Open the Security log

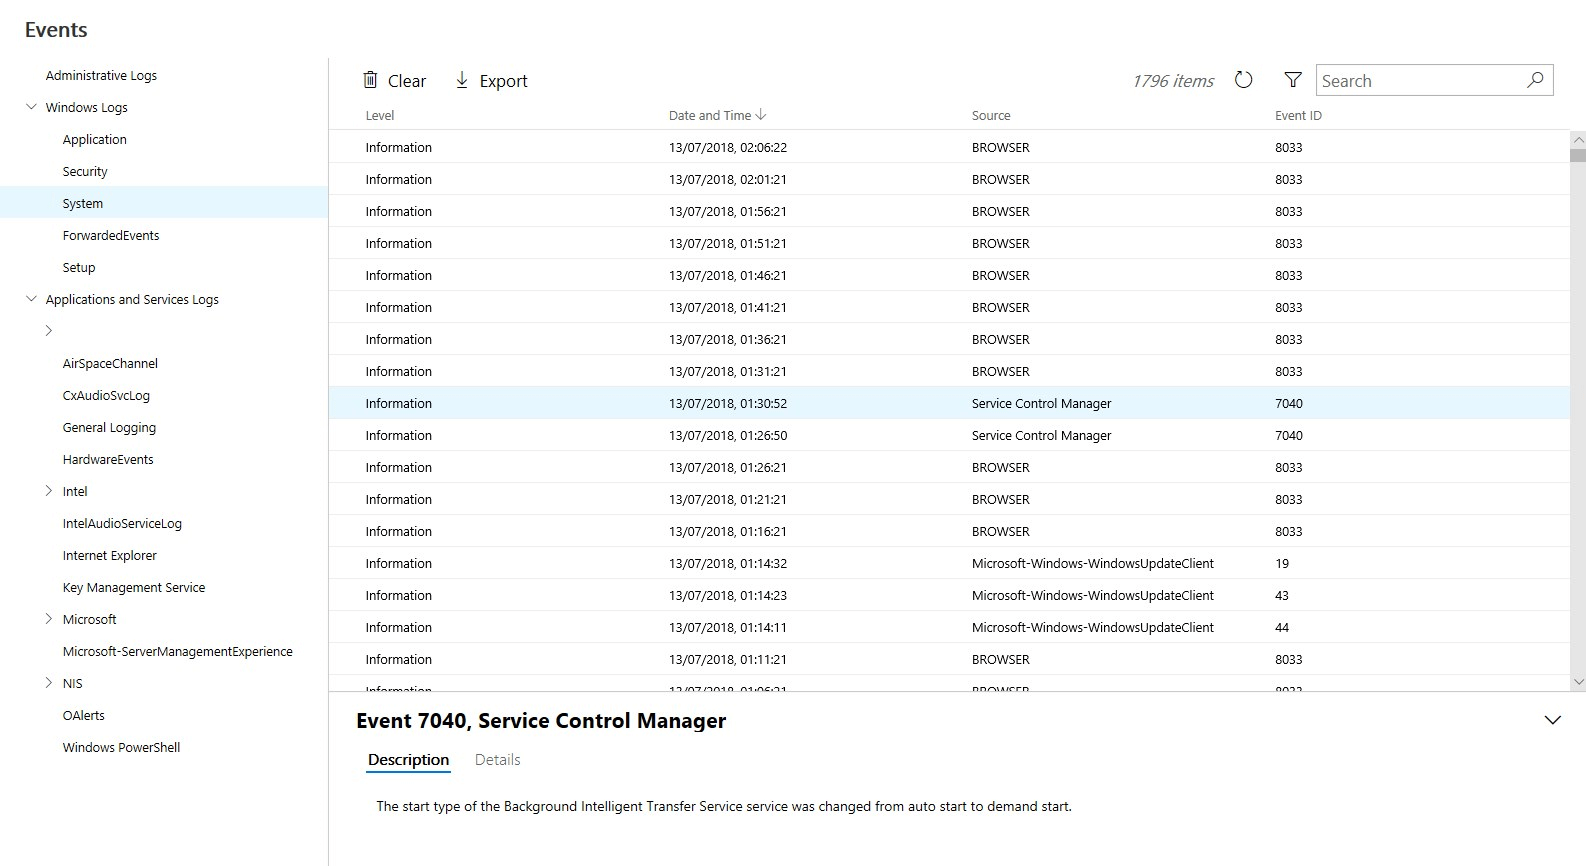(85, 171)
